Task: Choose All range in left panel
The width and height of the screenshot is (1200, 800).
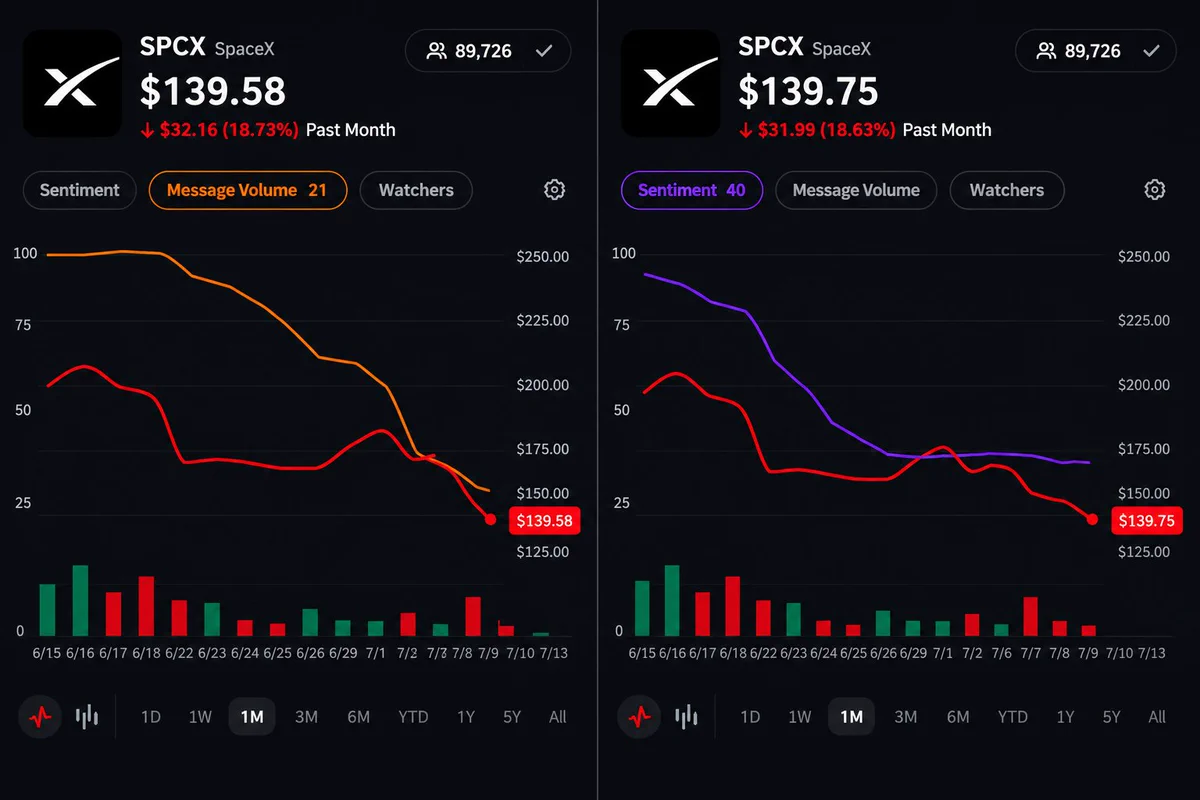Action: click(558, 716)
